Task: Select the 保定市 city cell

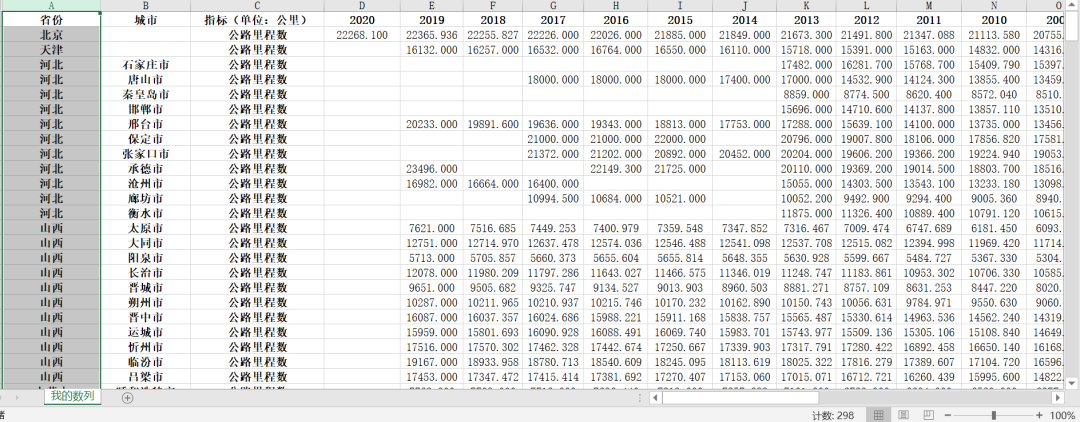Action: click(146, 139)
